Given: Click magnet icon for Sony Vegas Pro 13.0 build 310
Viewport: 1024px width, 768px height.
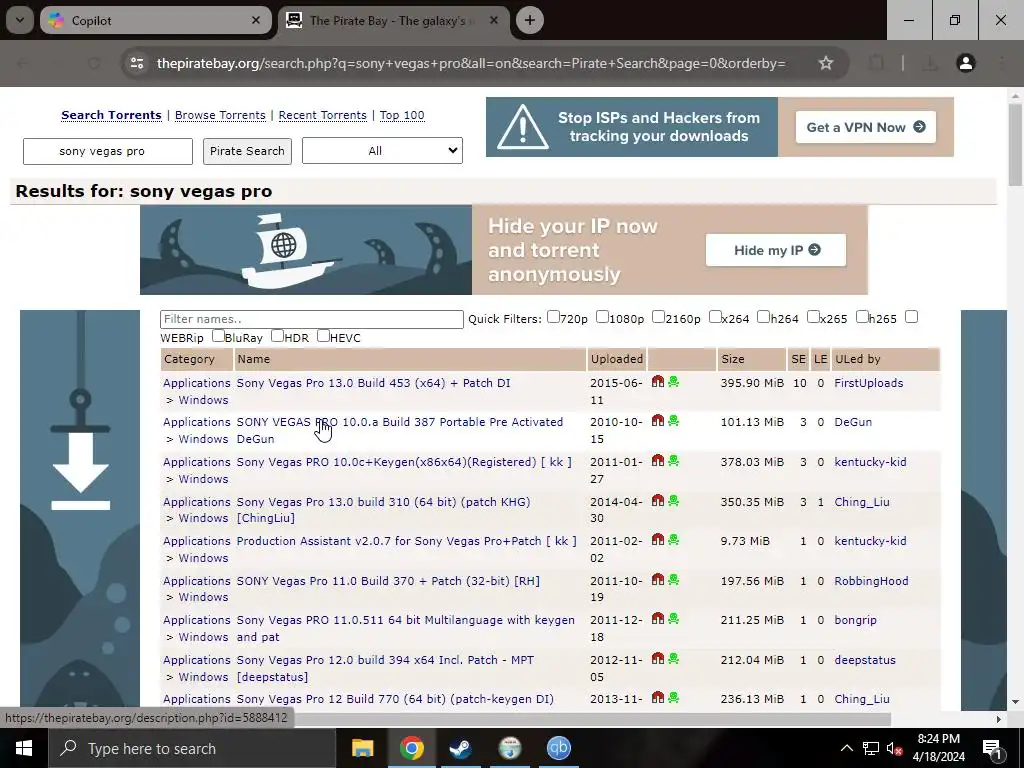Looking at the screenshot, I should (x=658, y=500).
